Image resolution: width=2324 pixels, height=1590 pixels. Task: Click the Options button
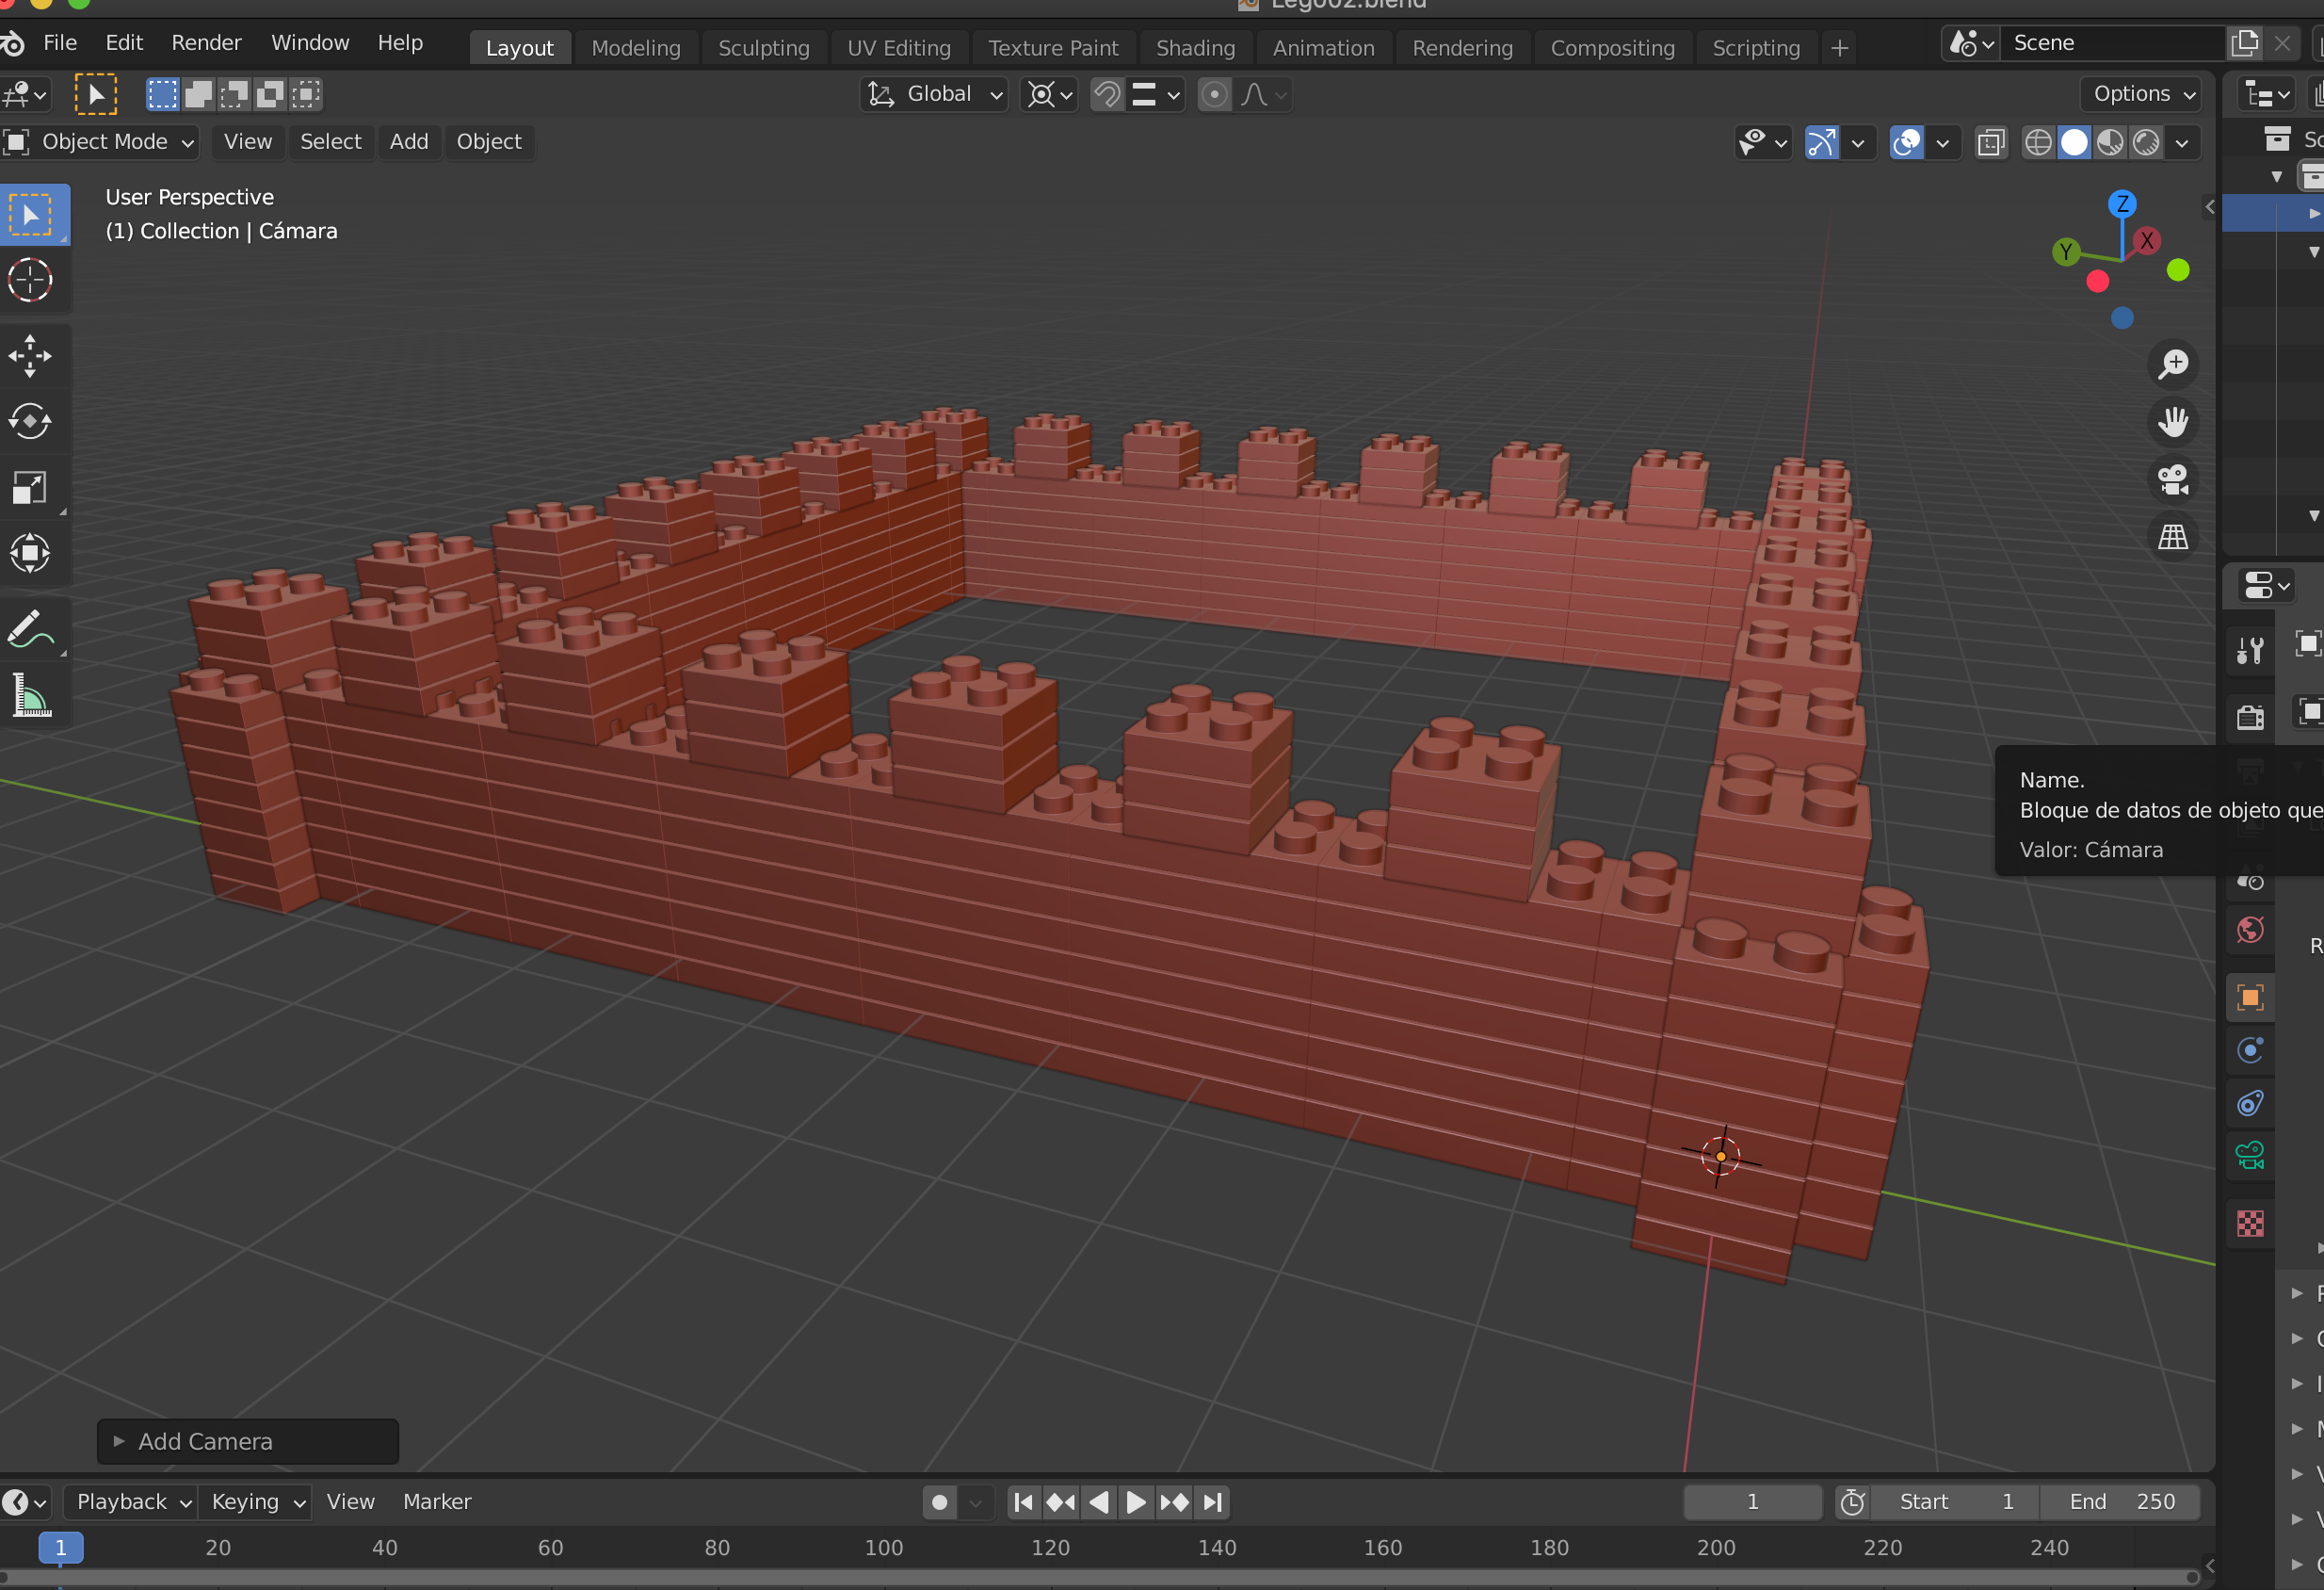pos(2144,94)
